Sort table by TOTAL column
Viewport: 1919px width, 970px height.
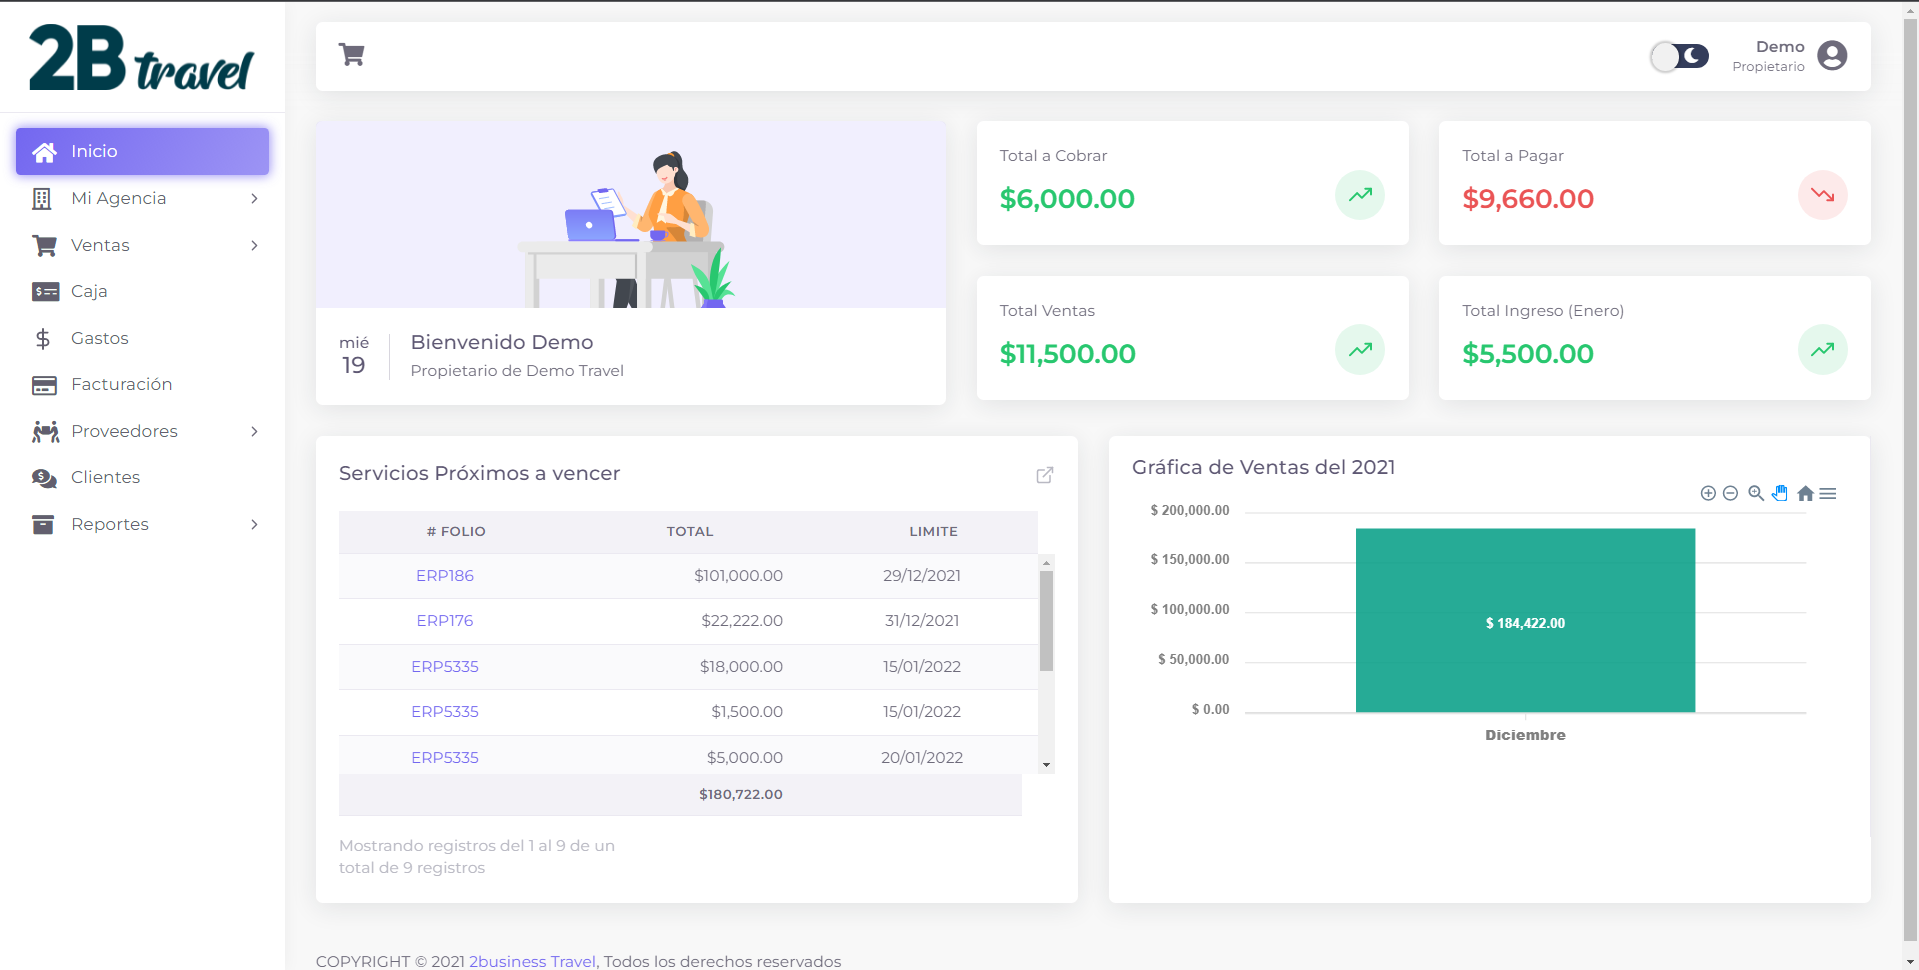click(690, 531)
